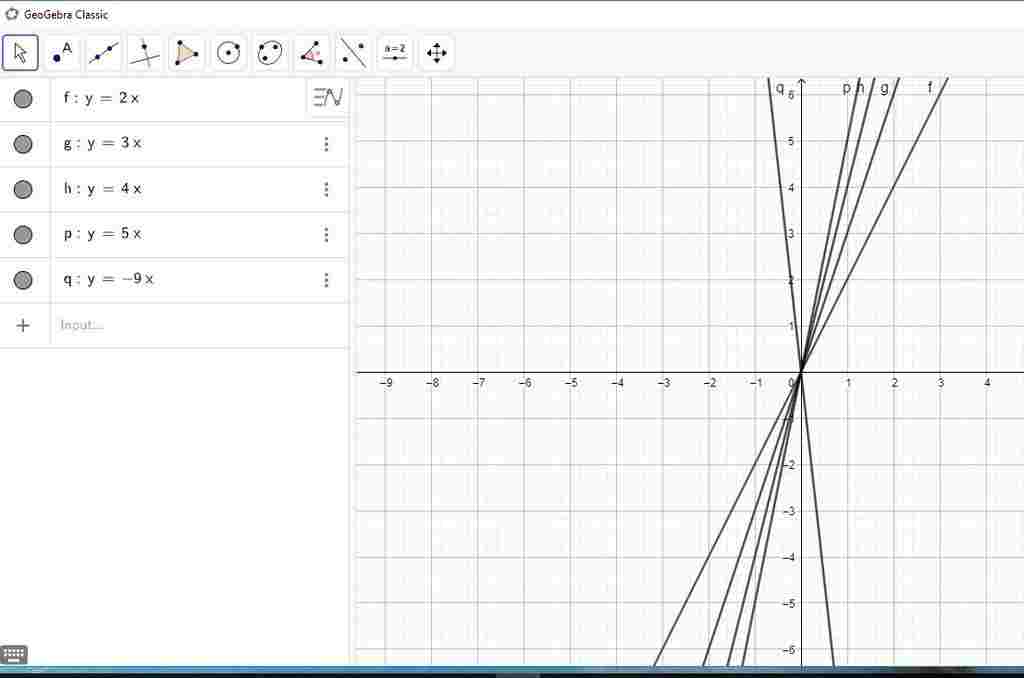The height and width of the screenshot is (678, 1024).
Task: Choose the Ellipse conic tool
Action: click(x=270, y=52)
